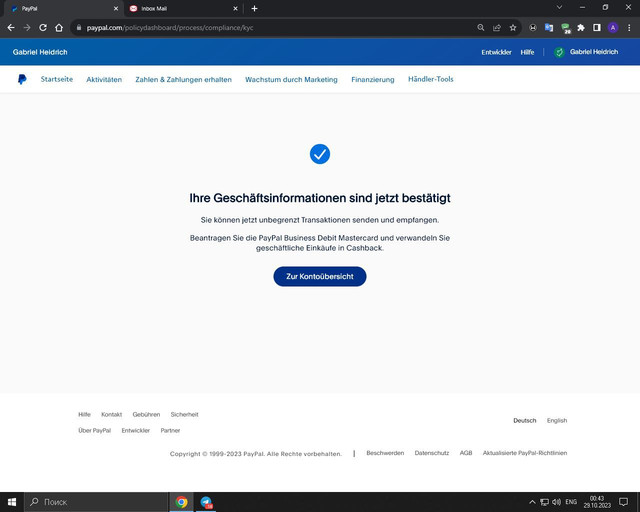
Task: Click the green shield icon near profile name
Action: (x=559, y=52)
